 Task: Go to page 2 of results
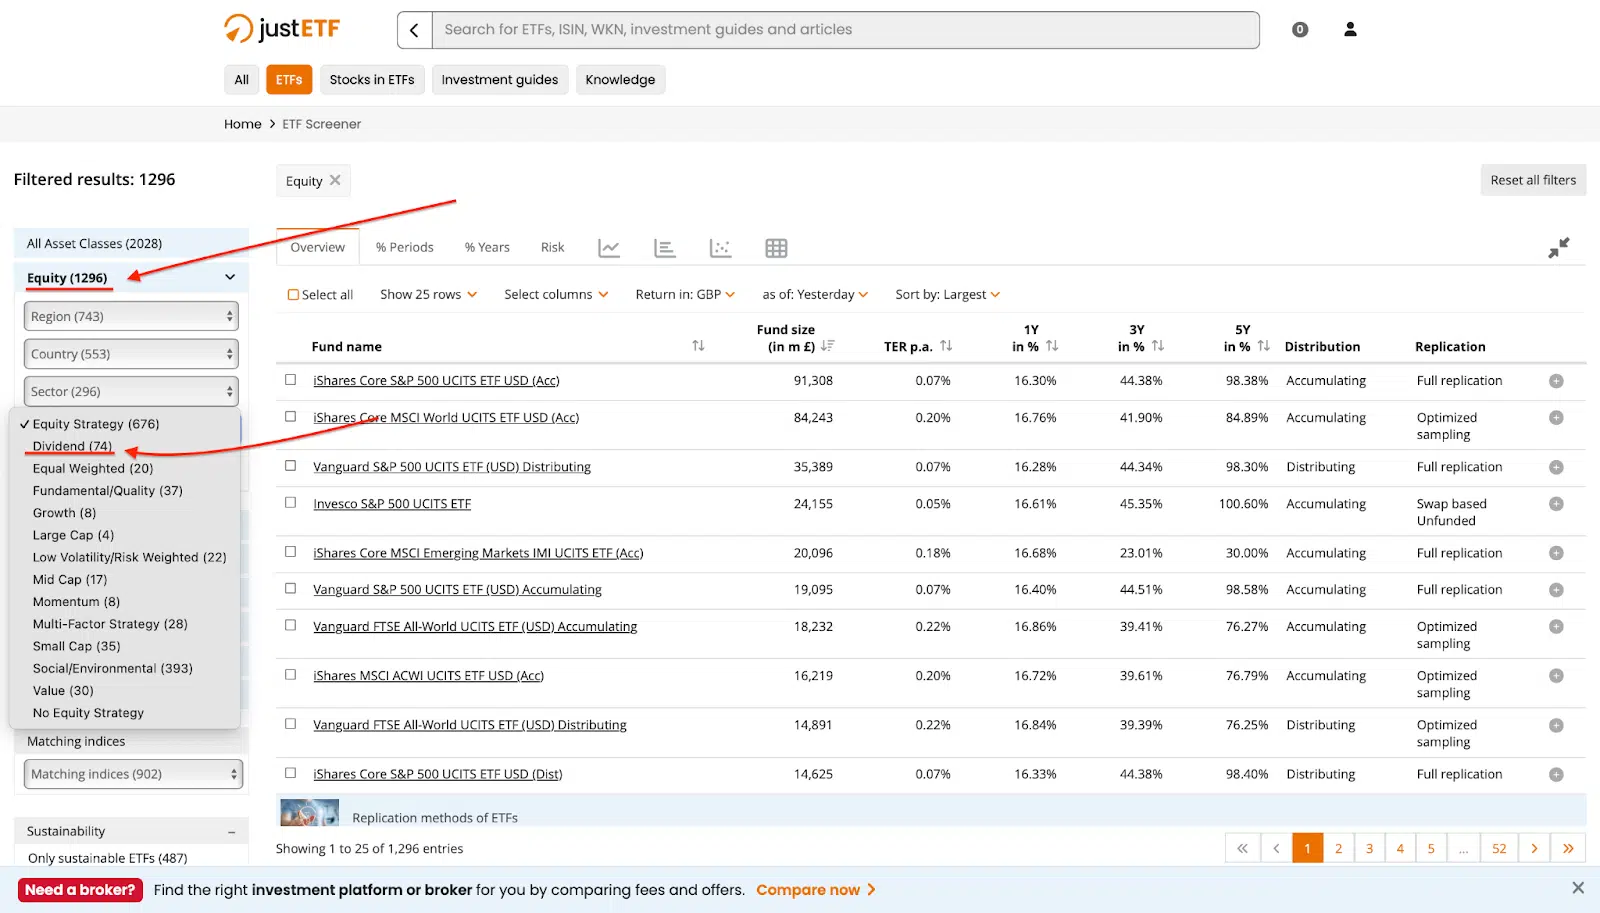[x=1338, y=848]
